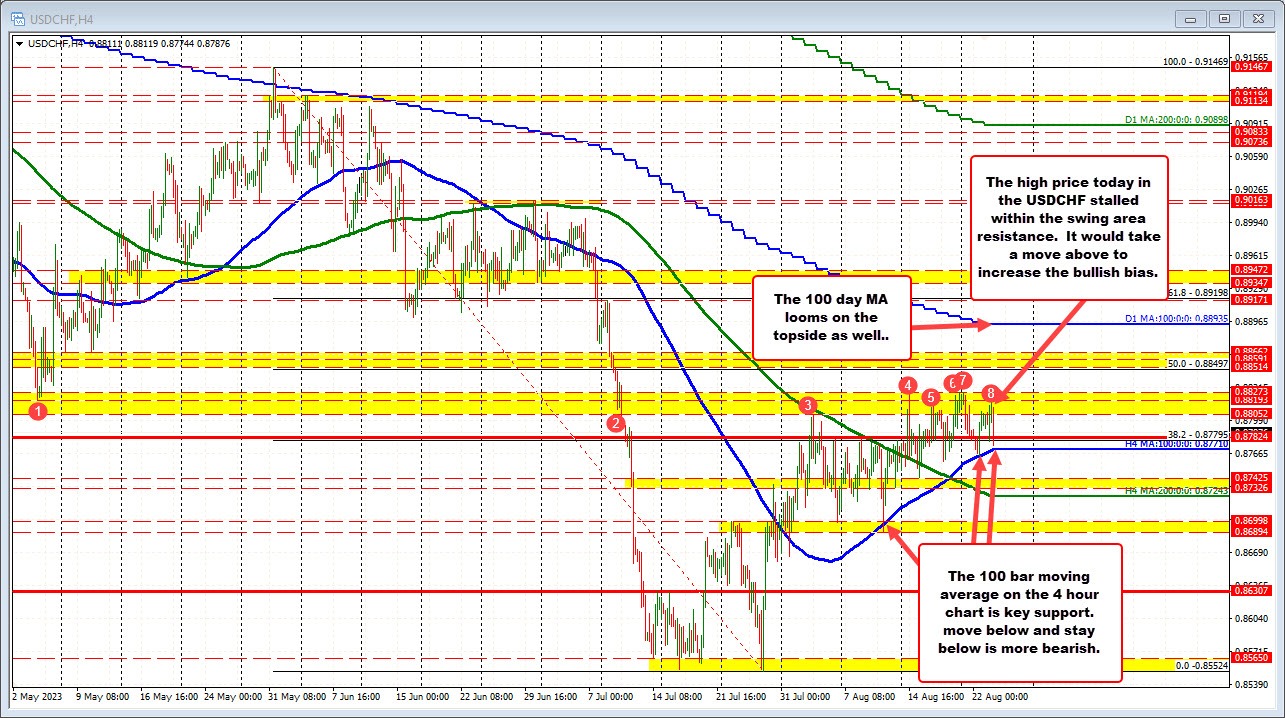Select marker 4 above the August swing high

click(908, 385)
